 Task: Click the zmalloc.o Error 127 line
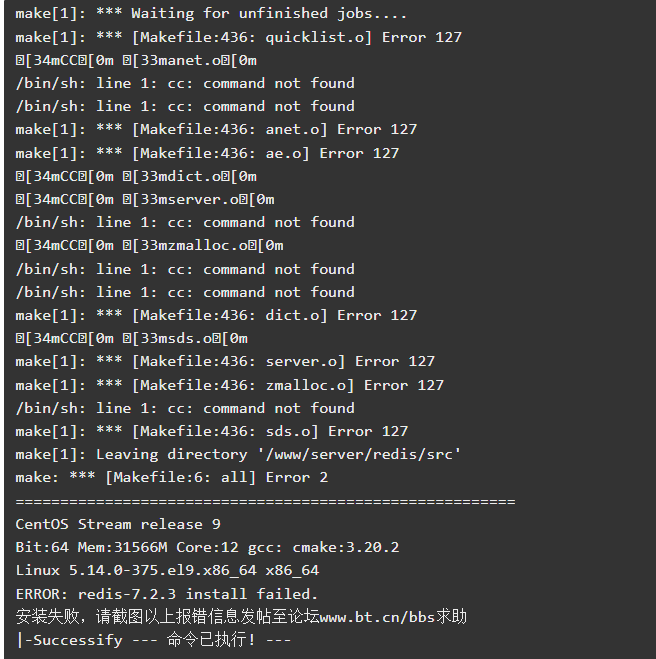pyautogui.click(x=229, y=385)
